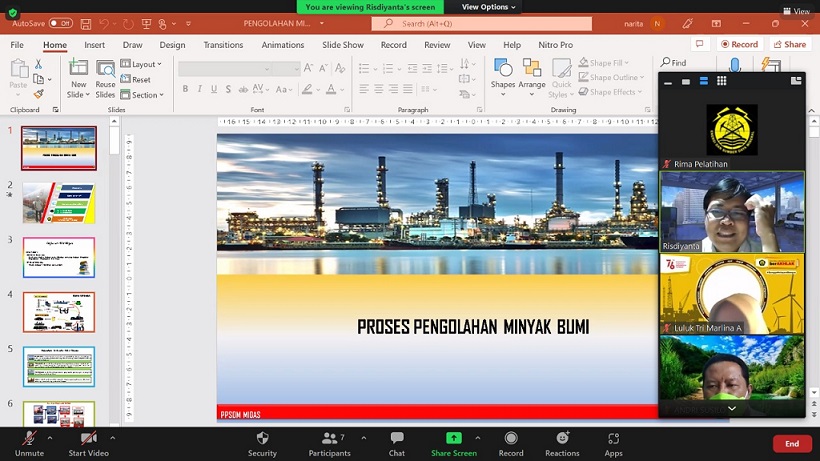This screenshot has height=461, width=820.
Task: Expand the View Options dropdown
Action: click(x=488, y=7)
